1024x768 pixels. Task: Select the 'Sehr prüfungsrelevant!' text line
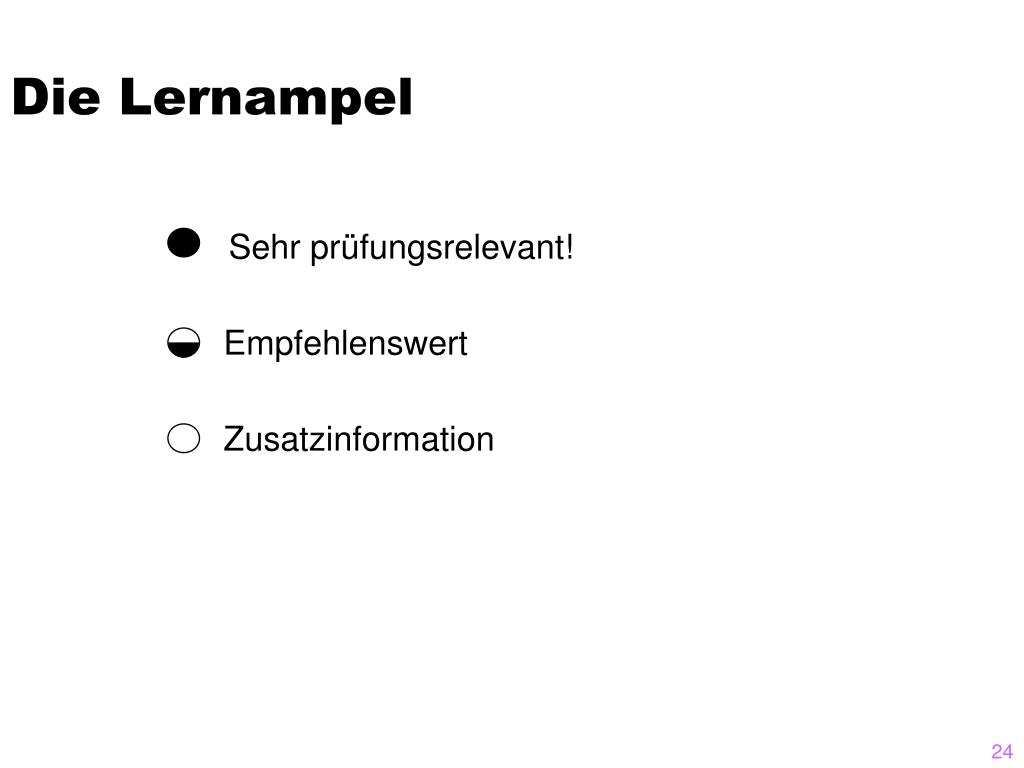[401, 248]
